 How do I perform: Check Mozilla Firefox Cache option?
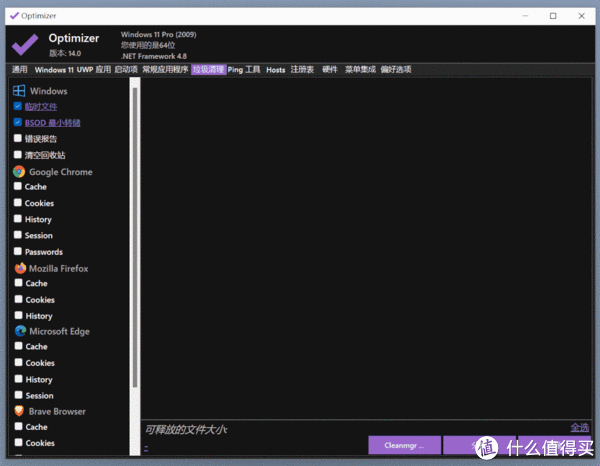pyautogui.click(x=18, y=283)
